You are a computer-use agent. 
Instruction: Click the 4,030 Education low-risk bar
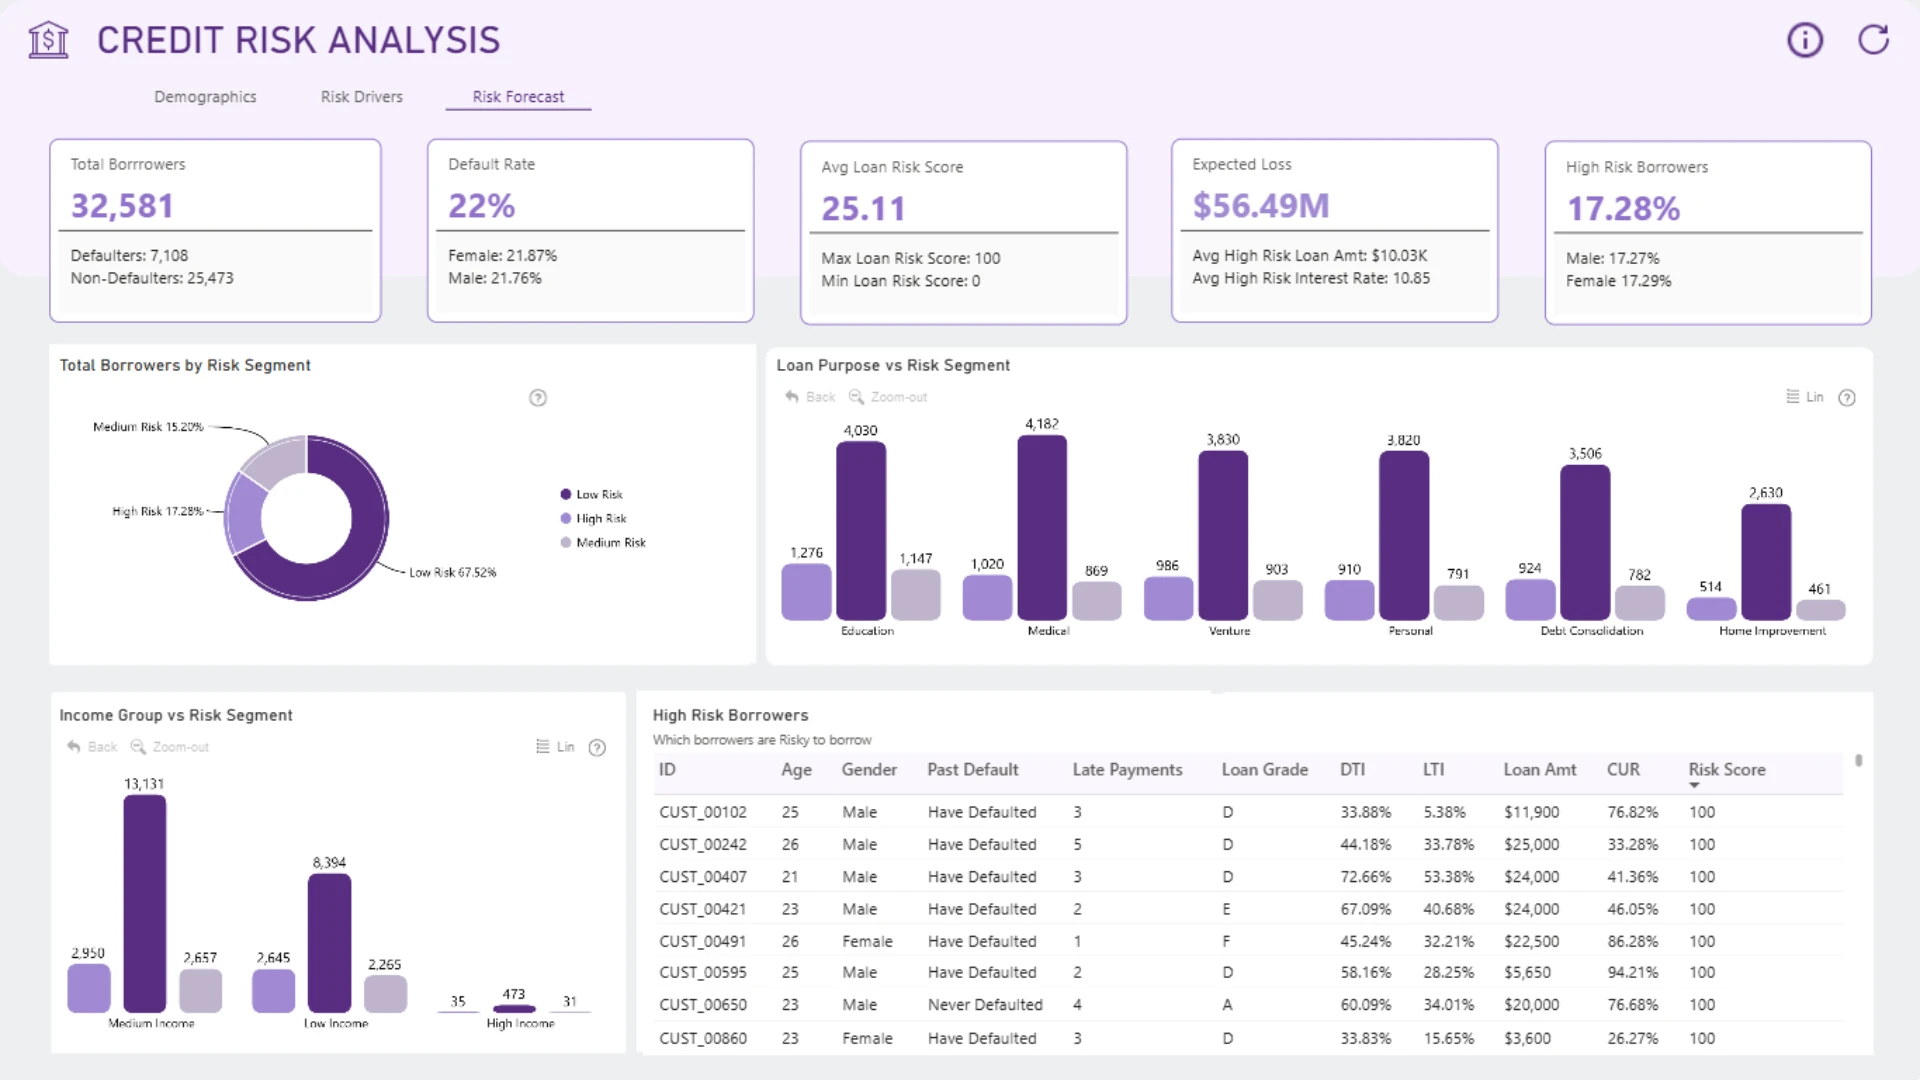click(x=861, y=531)
